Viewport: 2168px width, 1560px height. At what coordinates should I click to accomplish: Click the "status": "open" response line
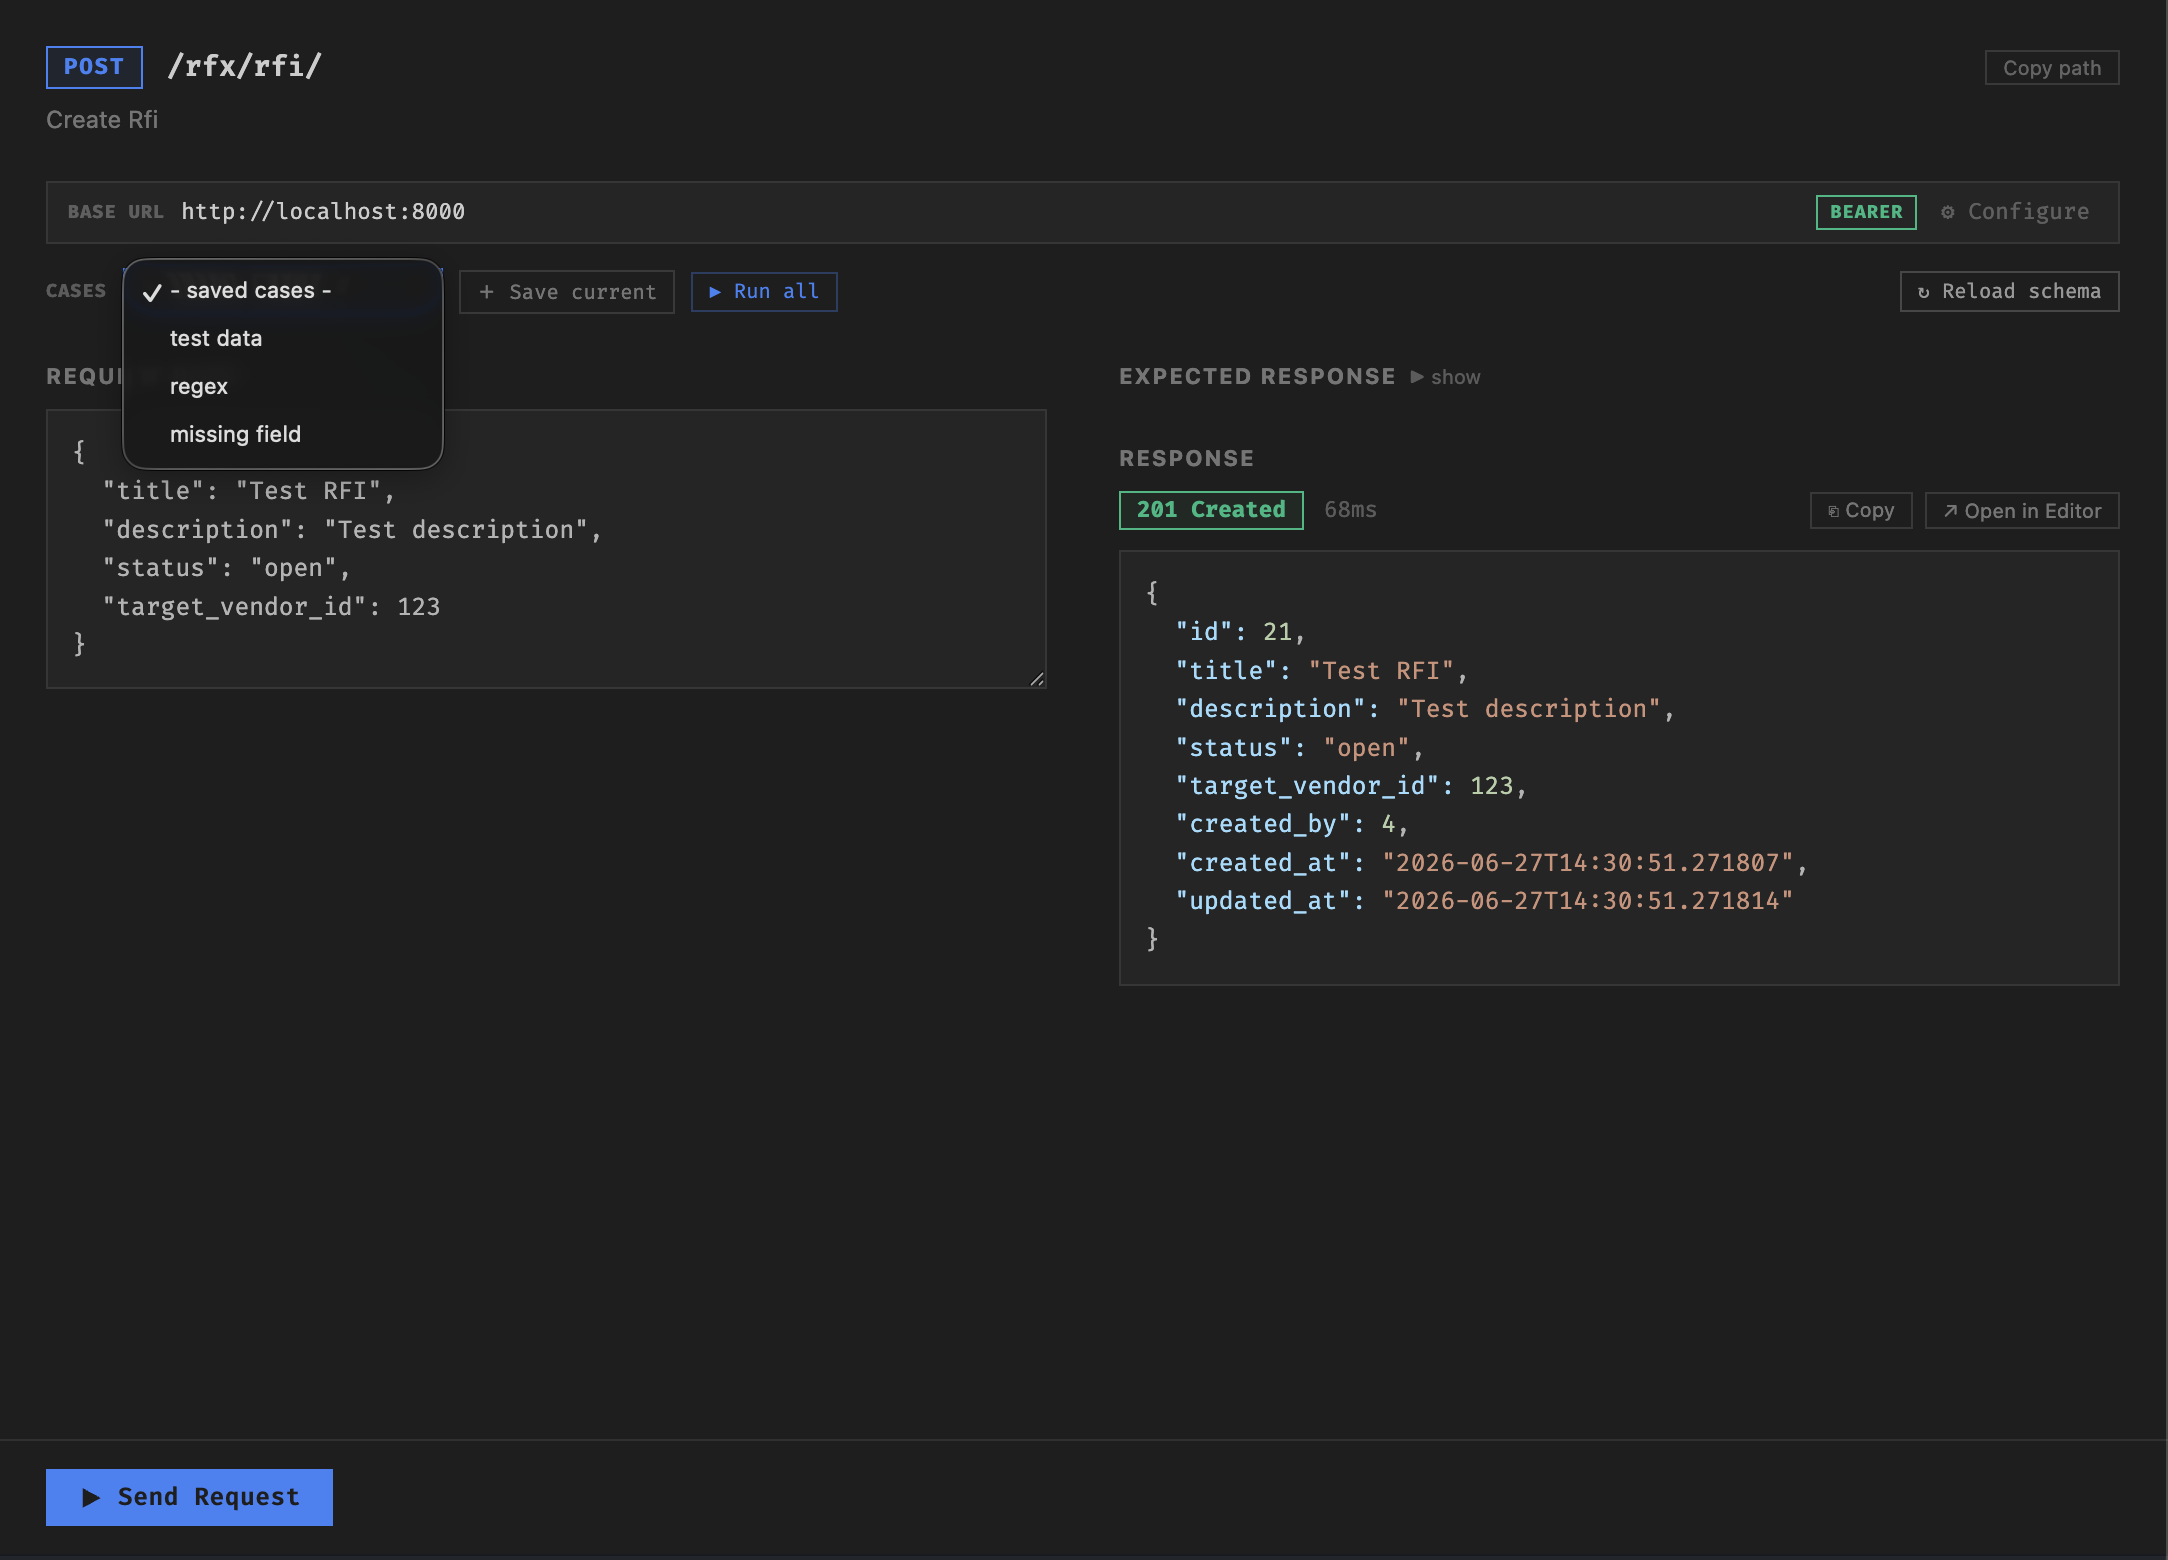[1299, 748]
